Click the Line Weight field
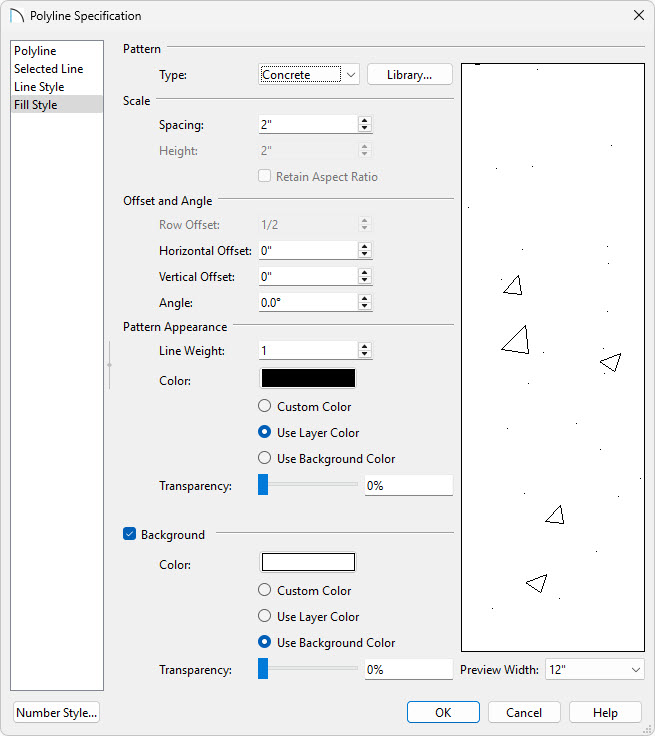The height and width of the screenshot is (736, 655). (308, 351)
